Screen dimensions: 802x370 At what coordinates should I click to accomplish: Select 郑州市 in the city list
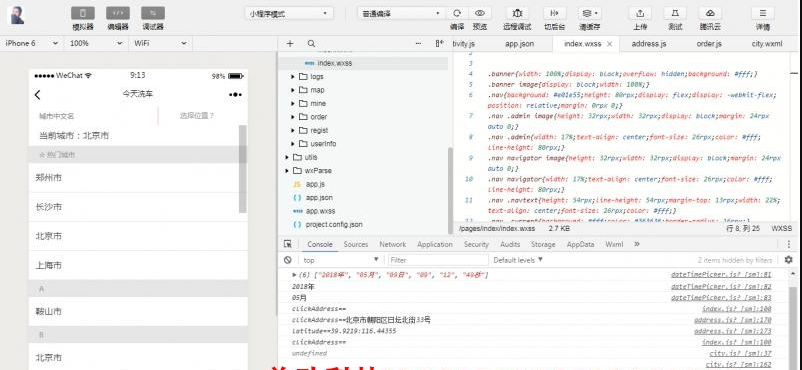point(138,178)
